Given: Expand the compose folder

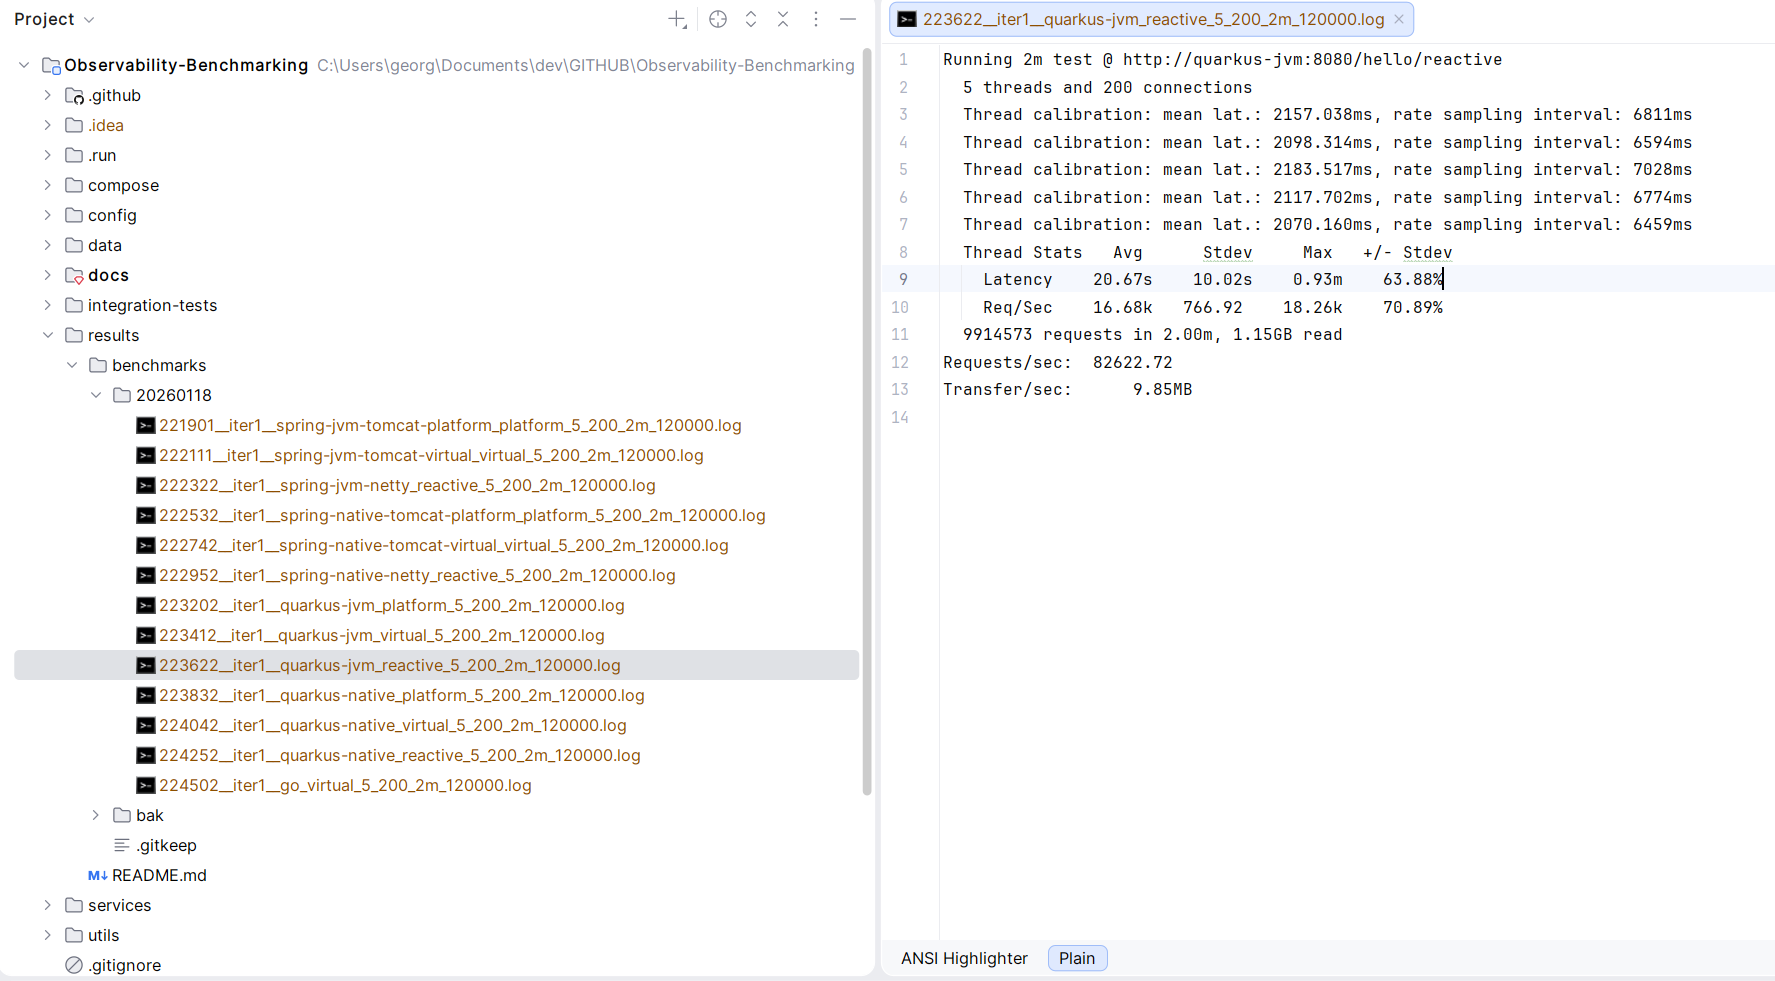Looking at the screenshot, I should (x=48, y=185).
